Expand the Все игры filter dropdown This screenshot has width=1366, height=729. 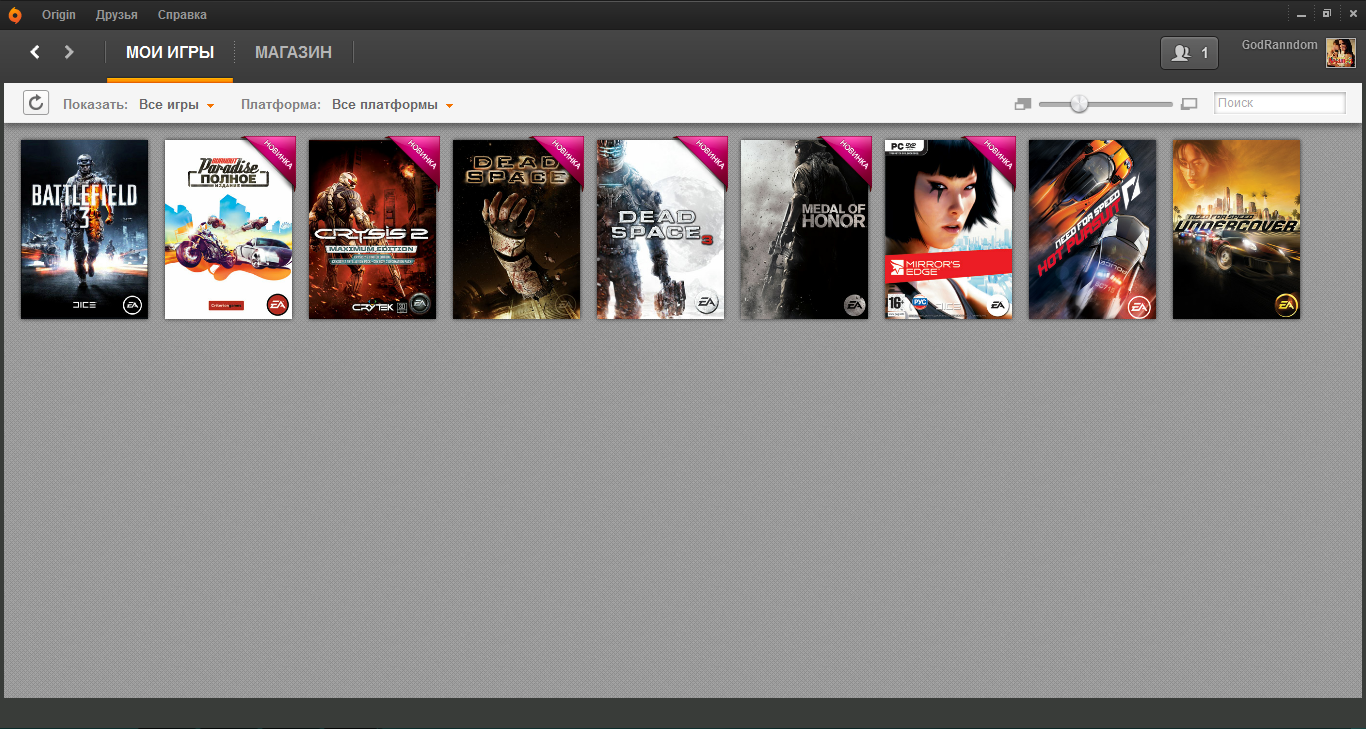point(177,104)
